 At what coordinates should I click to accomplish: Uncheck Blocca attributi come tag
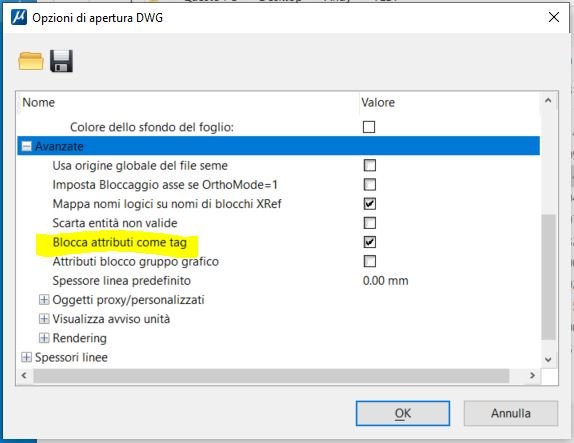click(369, 242)
